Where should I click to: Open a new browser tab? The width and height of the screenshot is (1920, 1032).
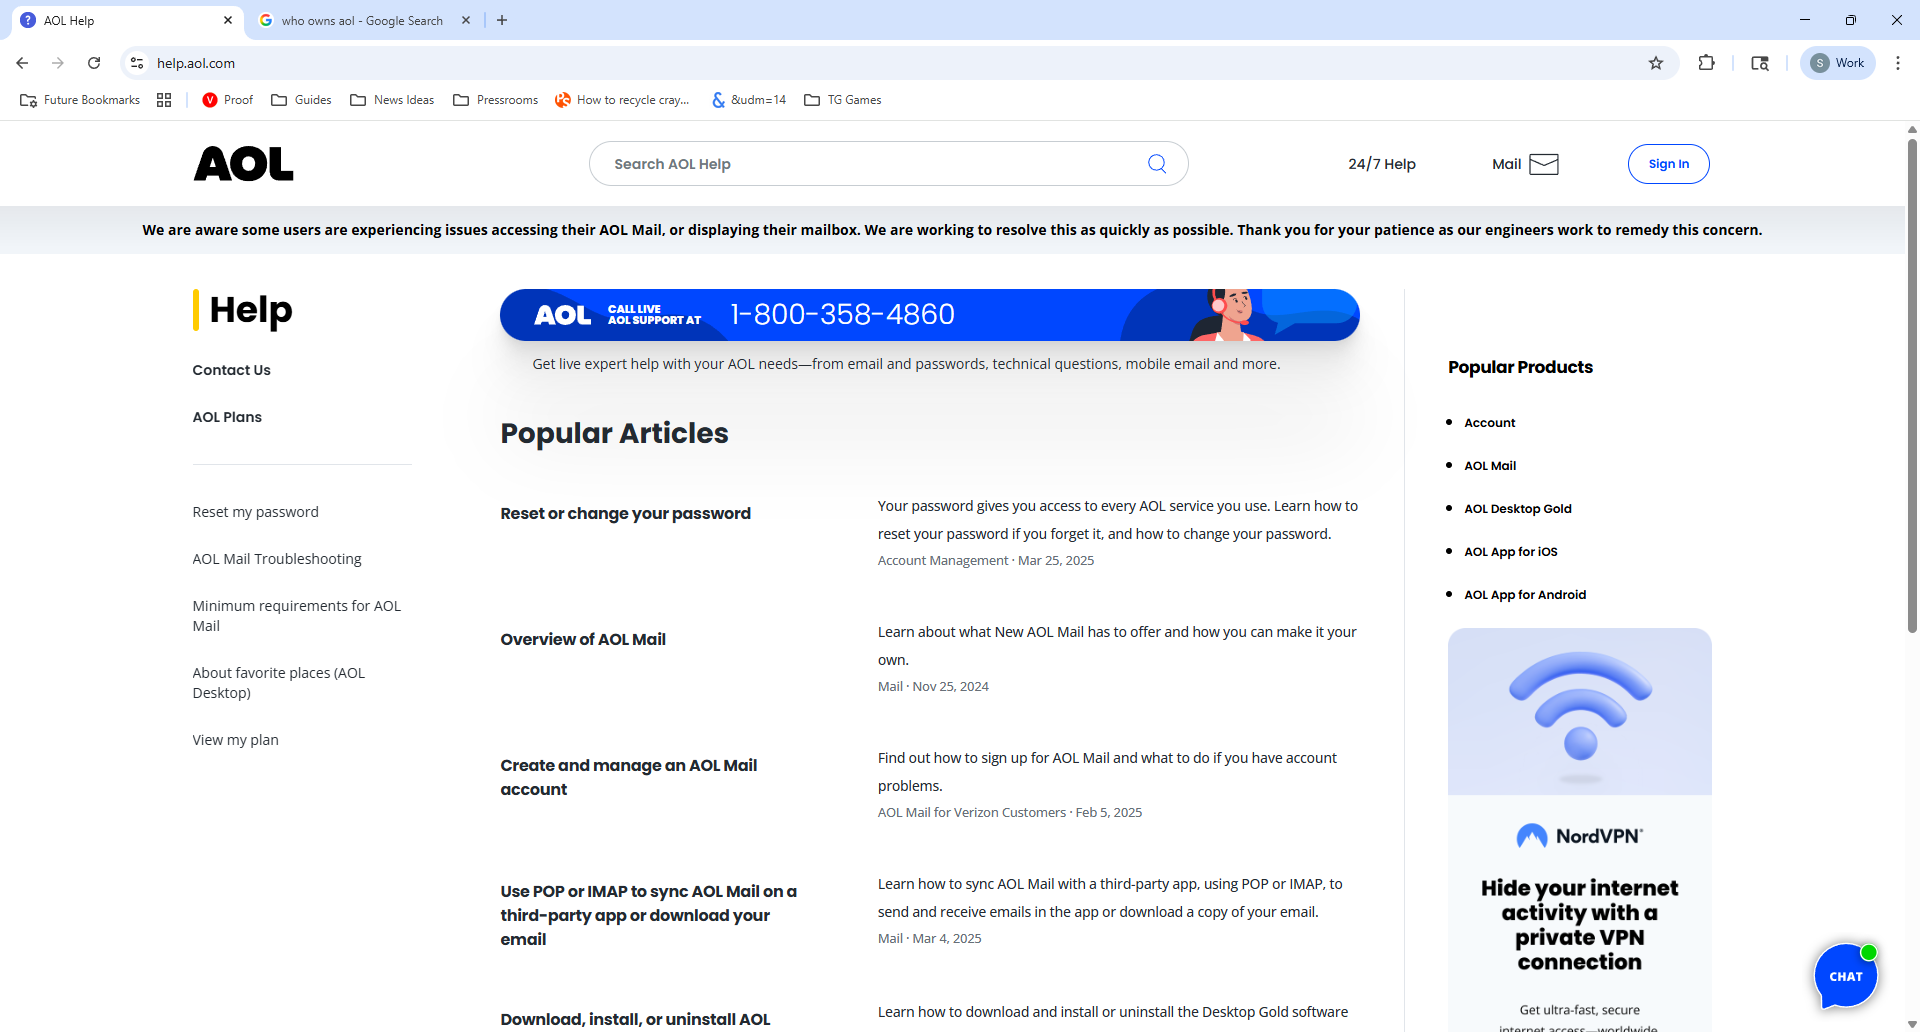coord(502,20)
